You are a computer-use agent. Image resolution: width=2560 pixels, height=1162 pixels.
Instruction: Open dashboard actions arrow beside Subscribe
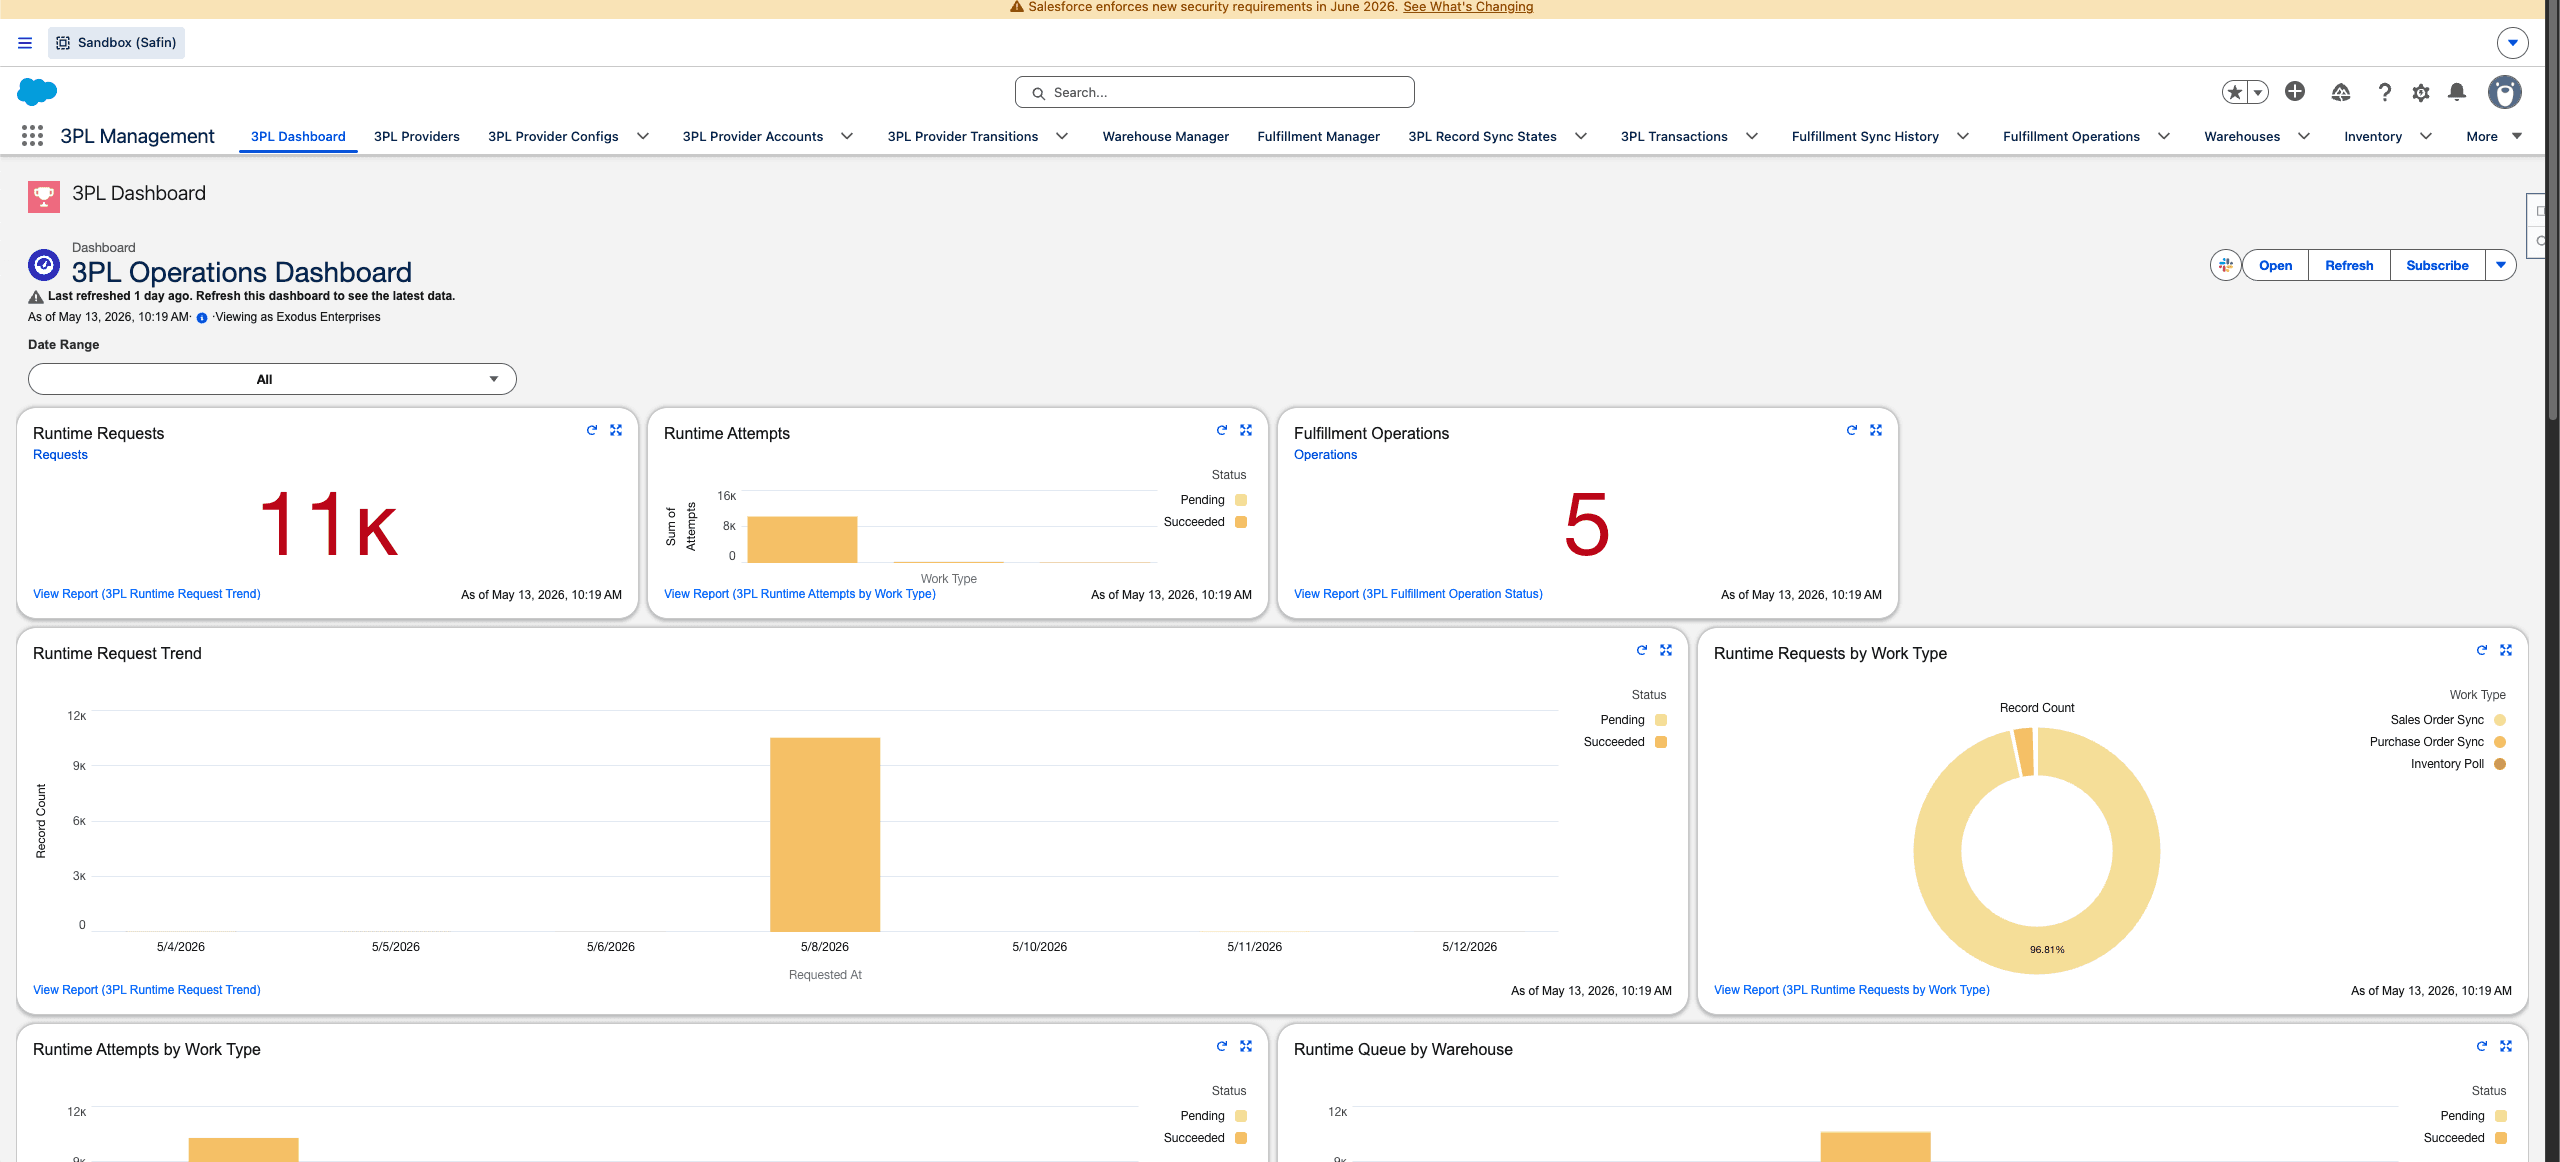pos(2501,265)
